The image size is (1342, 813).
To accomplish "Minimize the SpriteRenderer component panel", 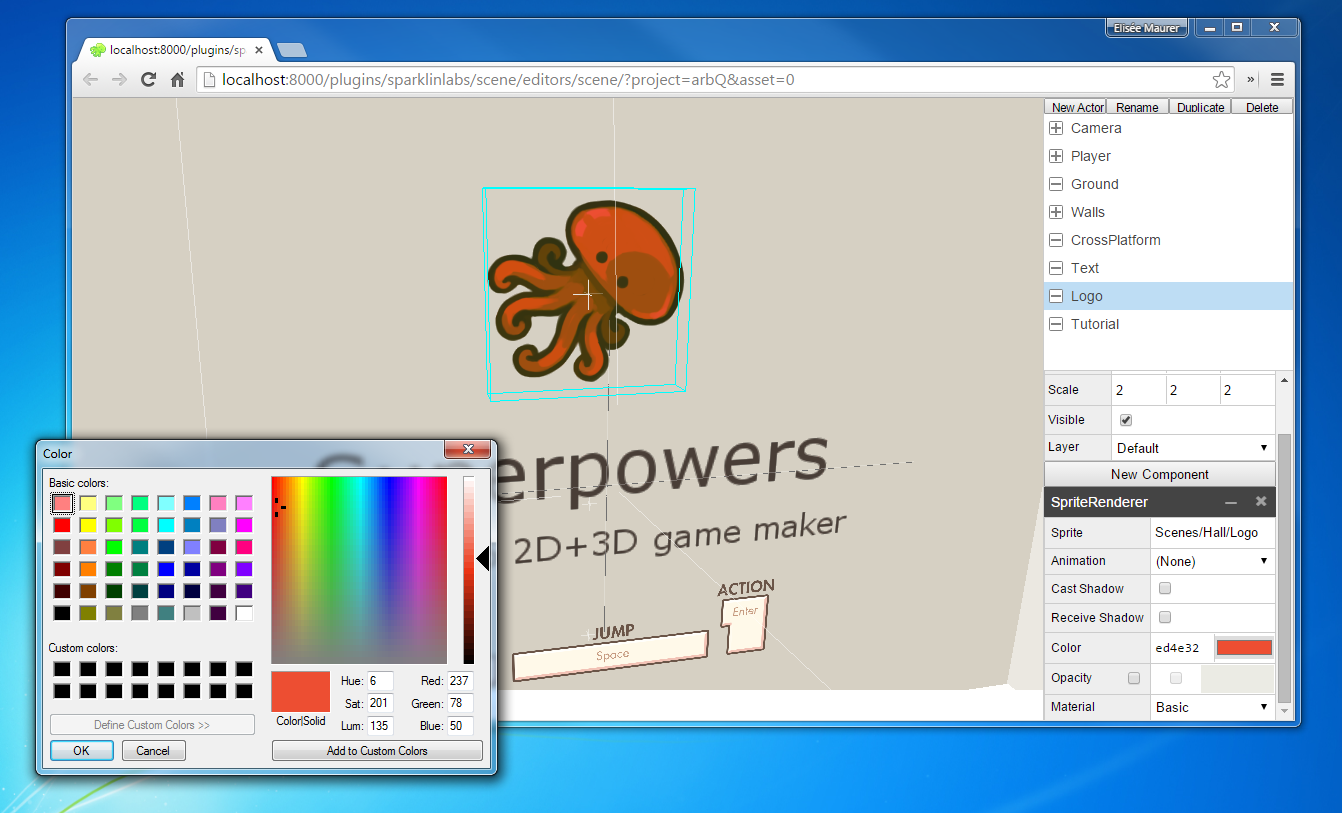I will pyautogui.click(x=1231, y=502).
